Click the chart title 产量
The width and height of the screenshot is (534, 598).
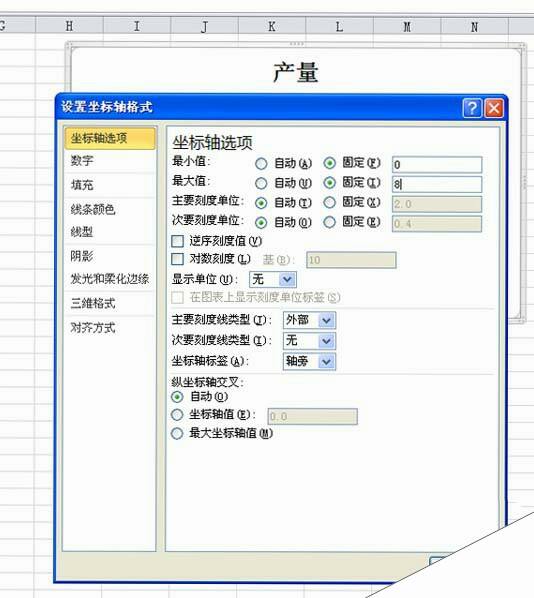[x=296, y=72]
